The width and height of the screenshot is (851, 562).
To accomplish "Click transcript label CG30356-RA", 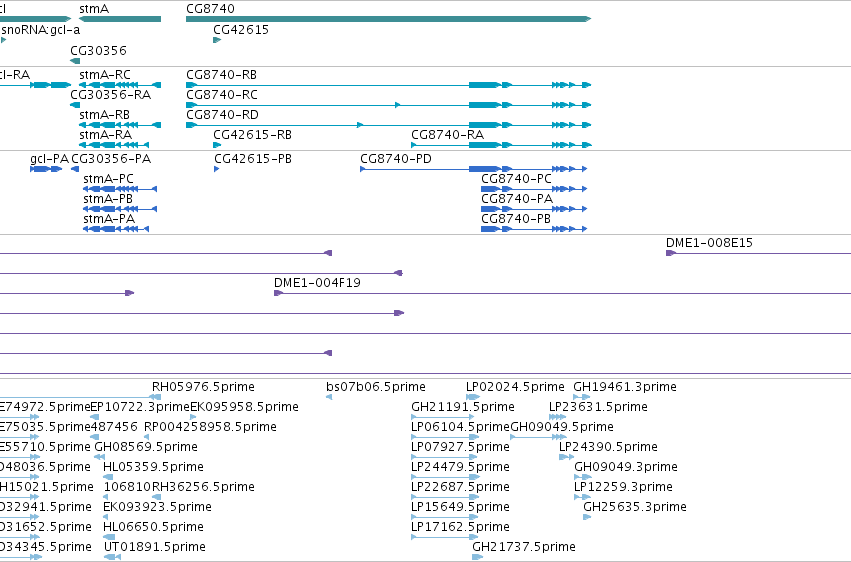I will (x=111, y=95).
